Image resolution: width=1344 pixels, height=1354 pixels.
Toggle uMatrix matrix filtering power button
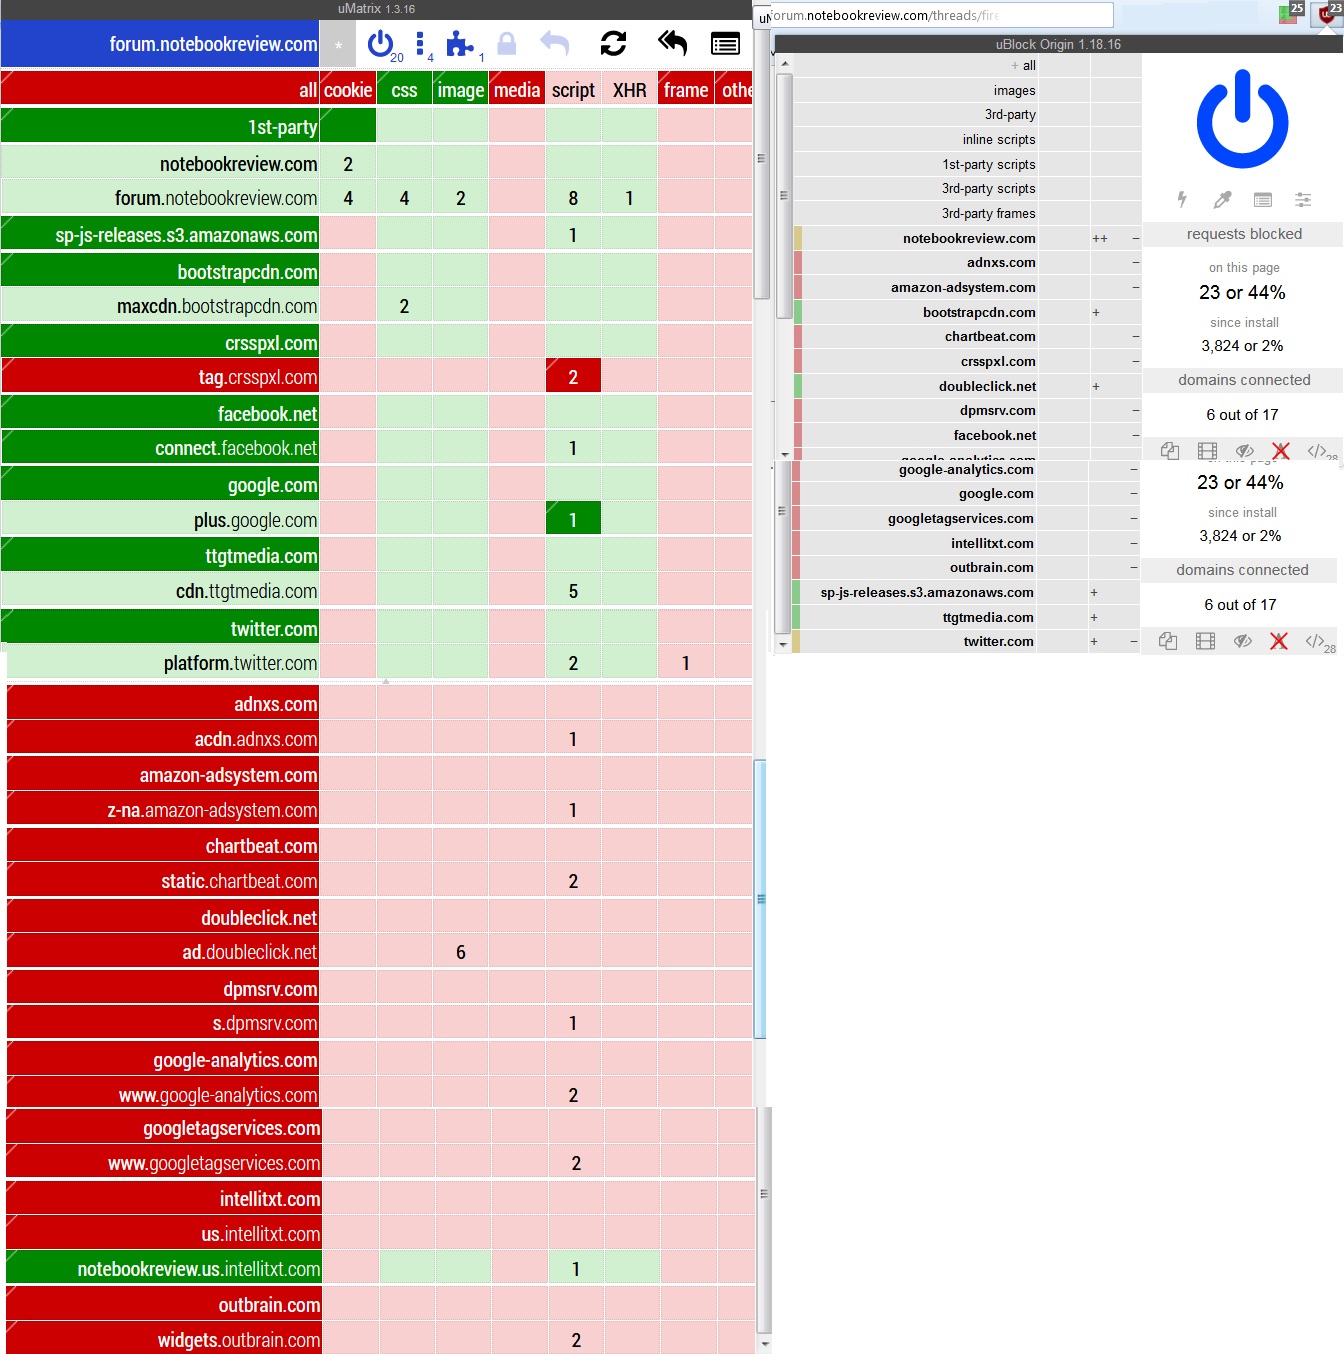380,44
